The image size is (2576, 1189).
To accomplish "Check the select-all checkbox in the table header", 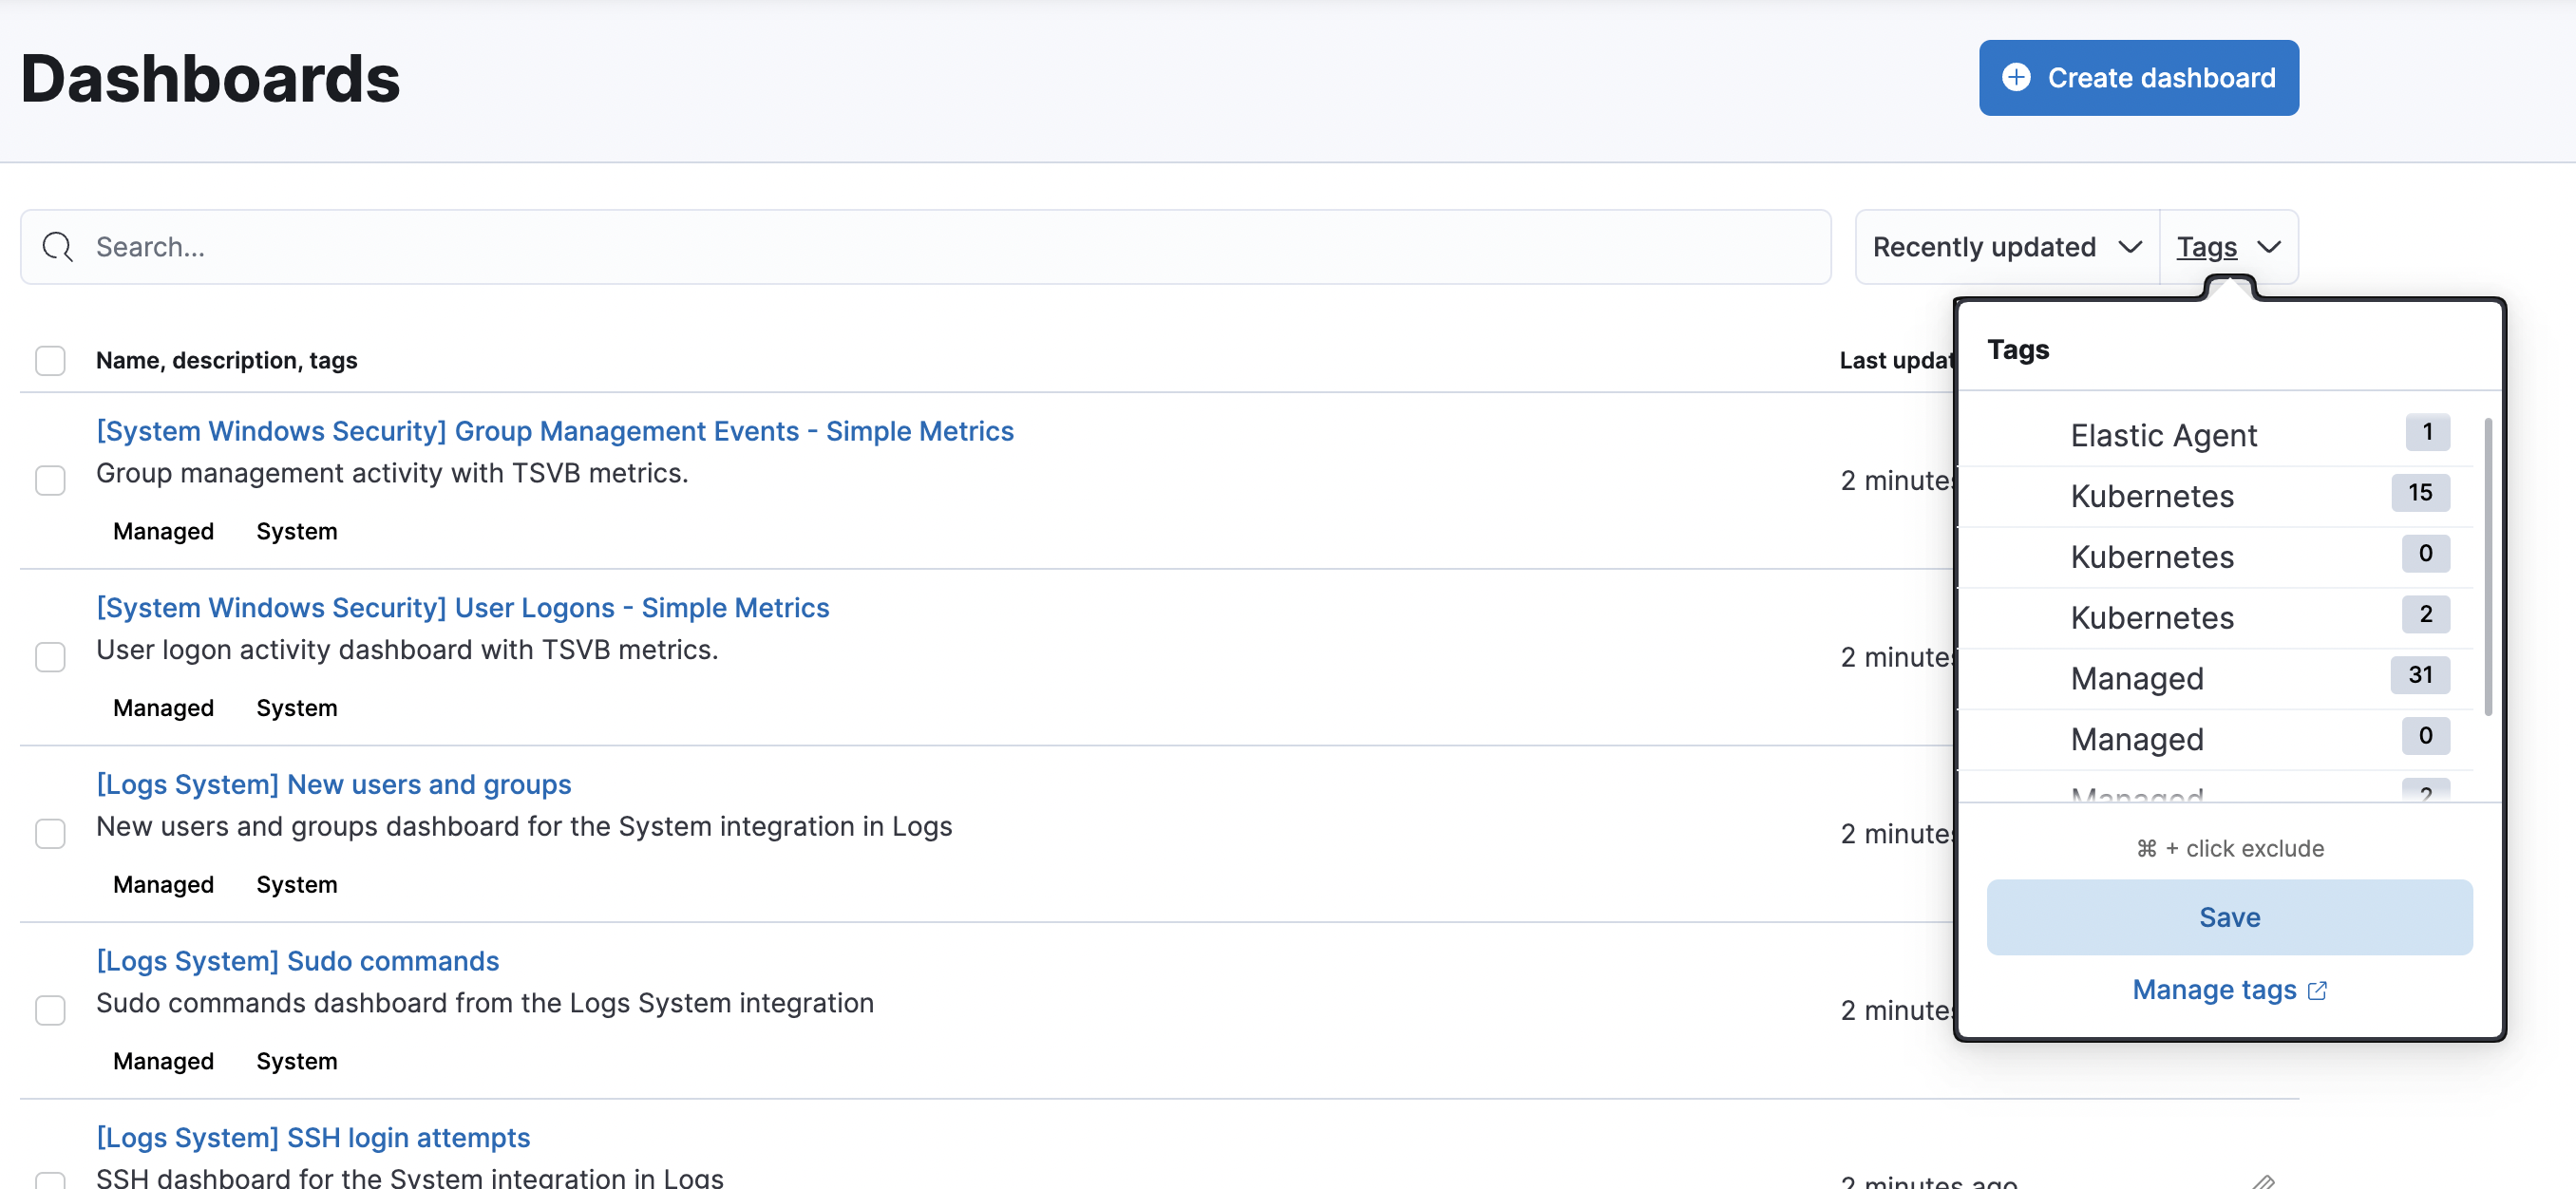I will click(x=50, y=360).
